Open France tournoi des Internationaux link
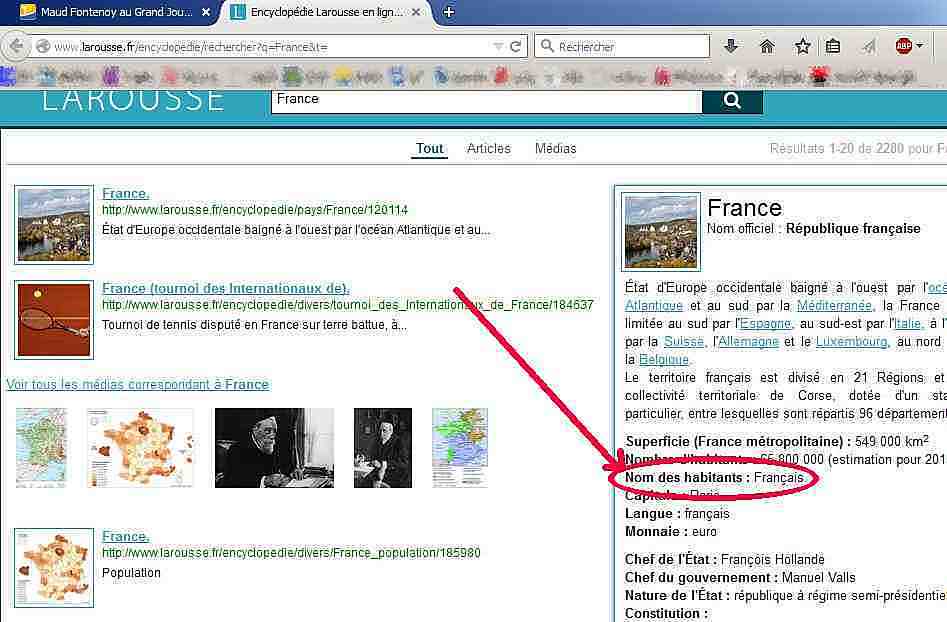 click(226, 289)
